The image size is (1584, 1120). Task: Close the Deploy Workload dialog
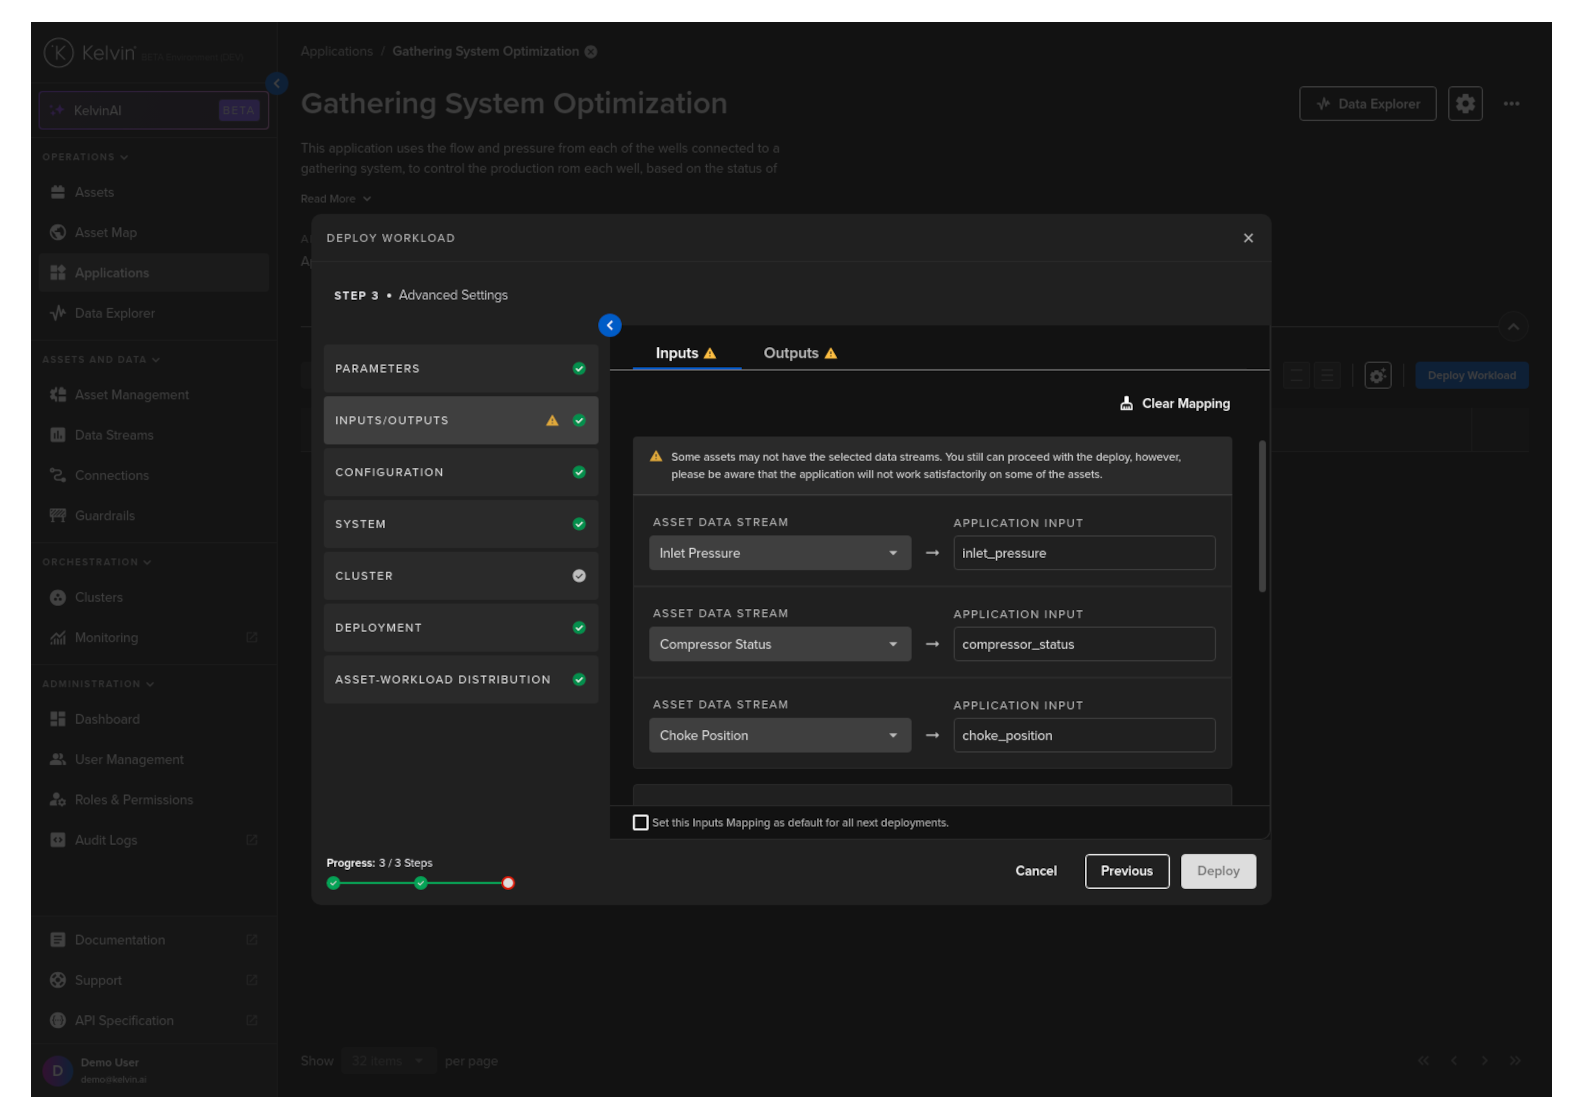click(x=1248, y=238)
